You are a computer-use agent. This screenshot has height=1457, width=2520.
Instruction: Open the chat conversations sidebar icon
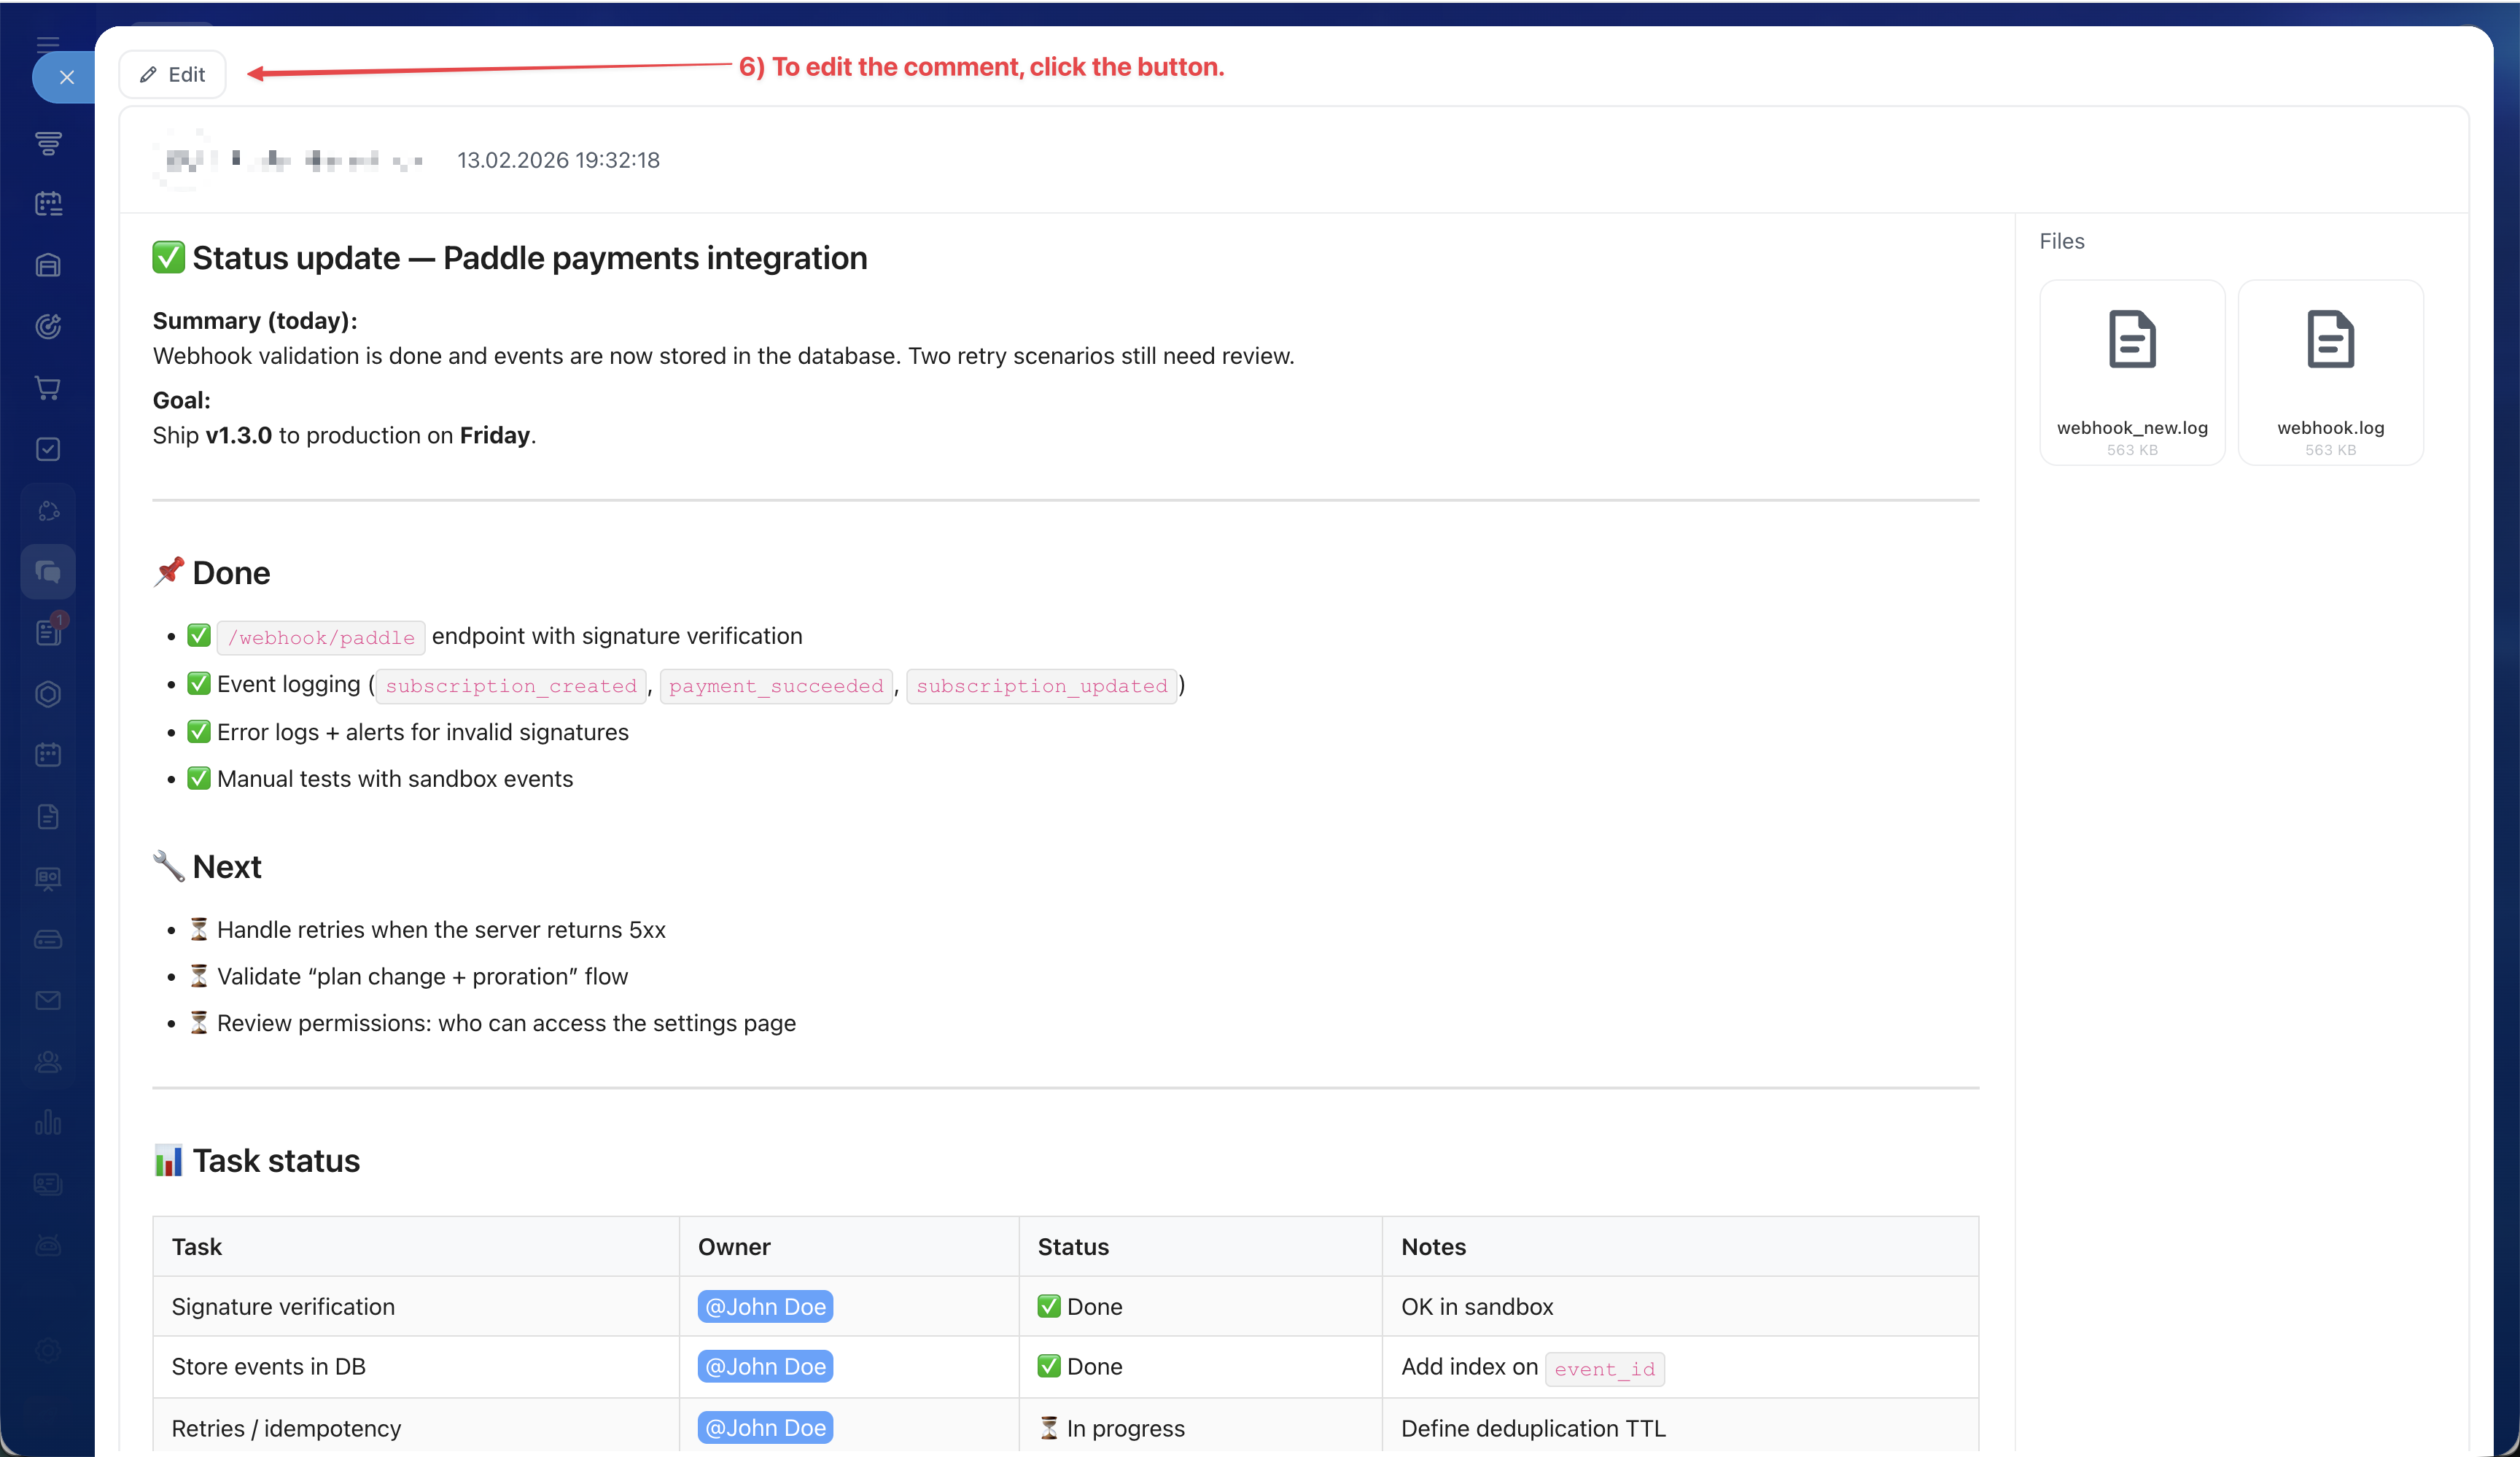[x=48, y=572]
